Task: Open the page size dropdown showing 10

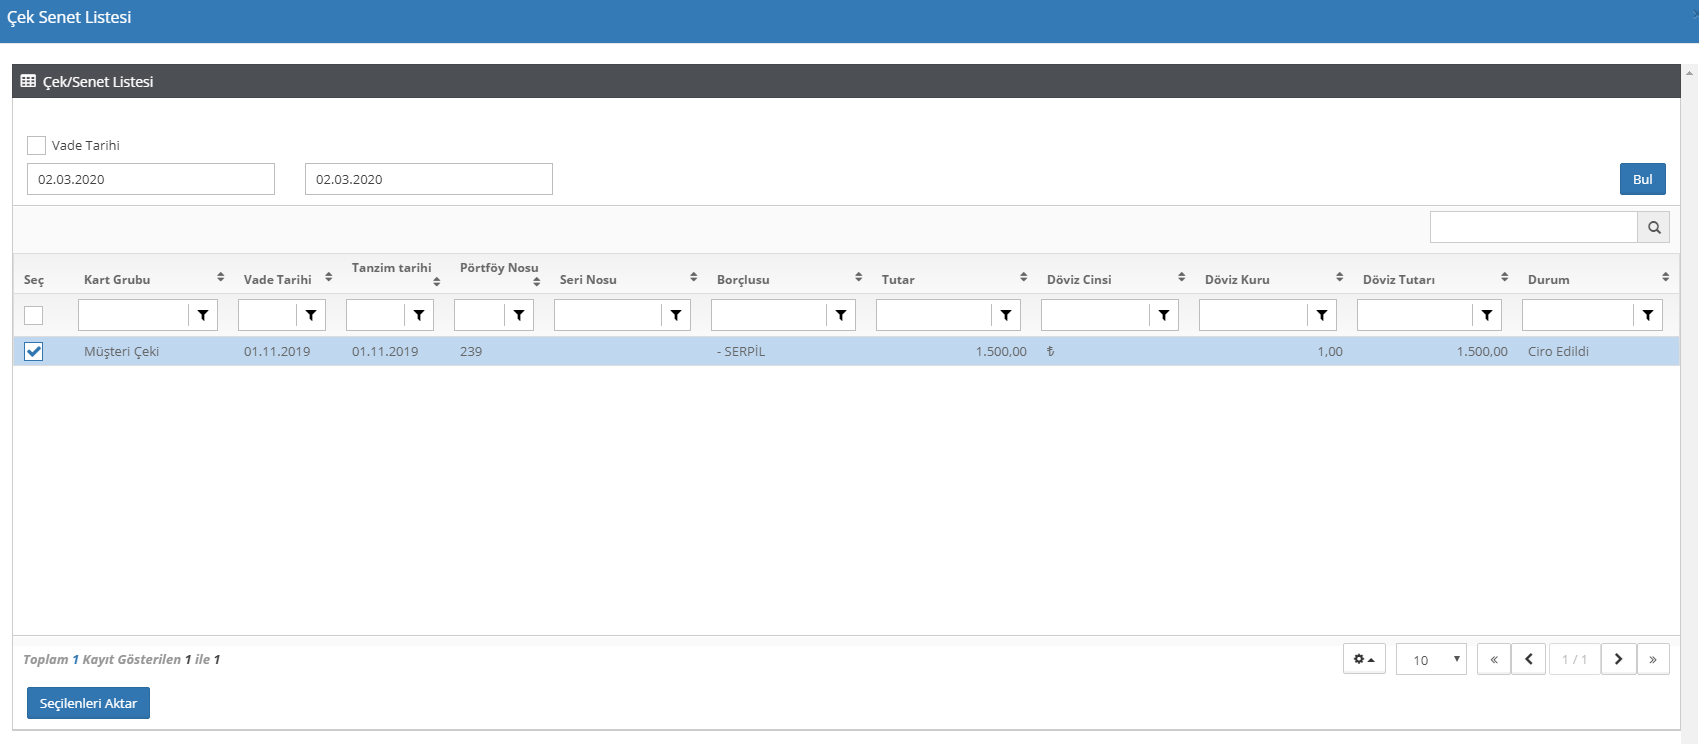Action: click(x=1431, y=659)
